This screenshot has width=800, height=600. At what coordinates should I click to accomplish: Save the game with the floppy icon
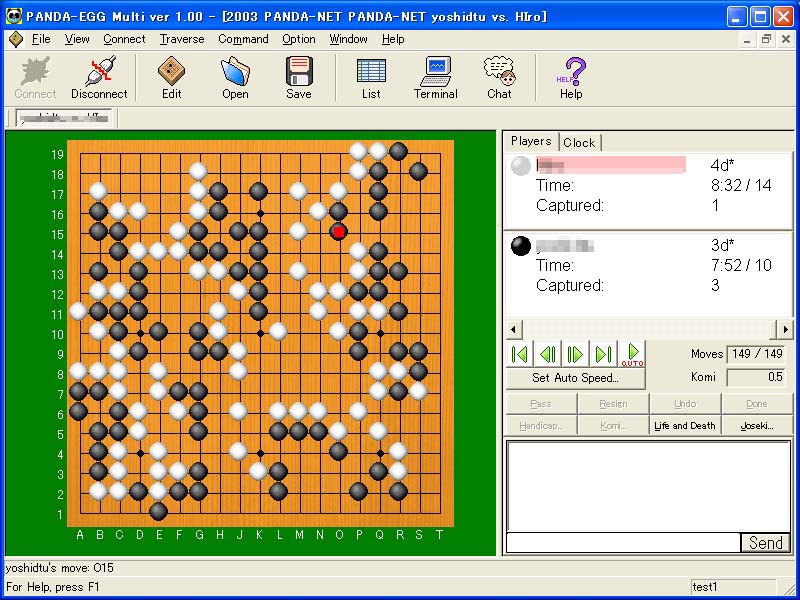pyautogui.click(x=299, y=77)
